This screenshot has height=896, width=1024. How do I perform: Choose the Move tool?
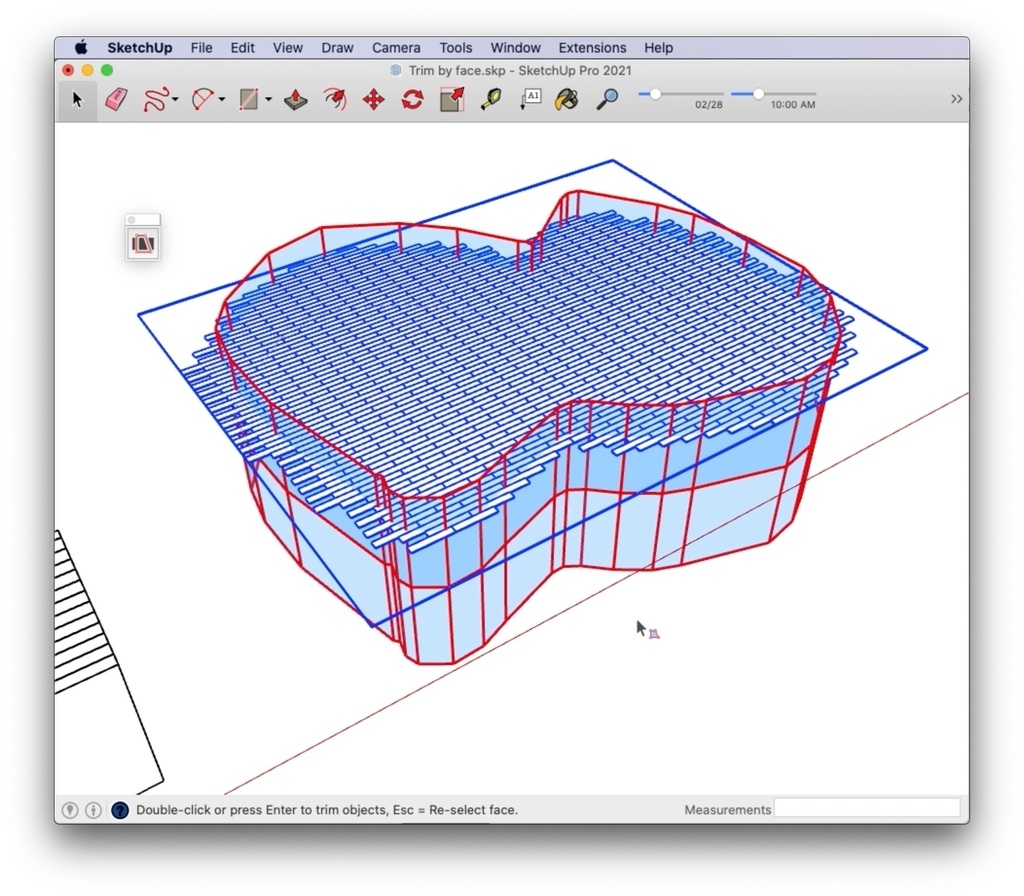[x=374, y=100]
